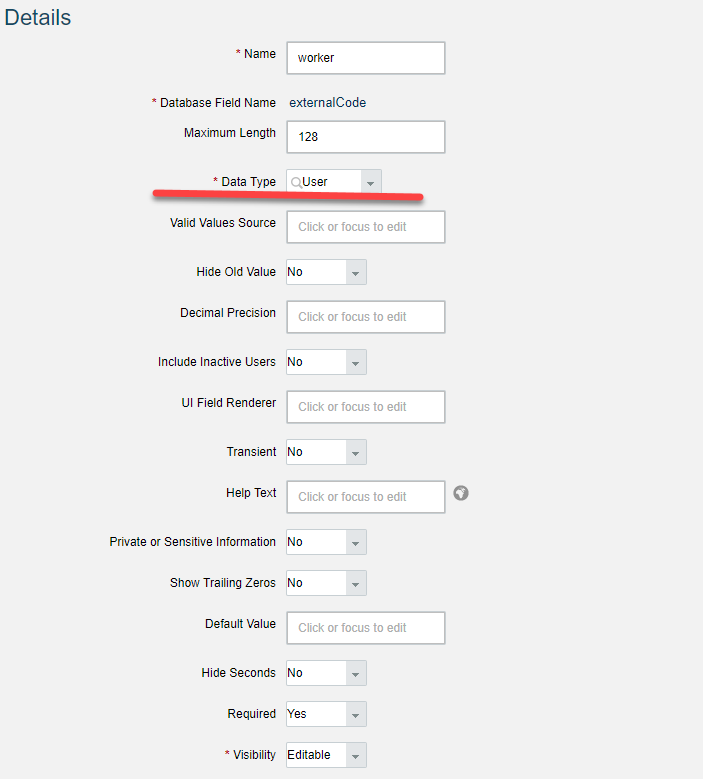This screenshot has width=703, height=779.
Task: Open the Hide Seconds dropdown
Action: click(356, 673)
